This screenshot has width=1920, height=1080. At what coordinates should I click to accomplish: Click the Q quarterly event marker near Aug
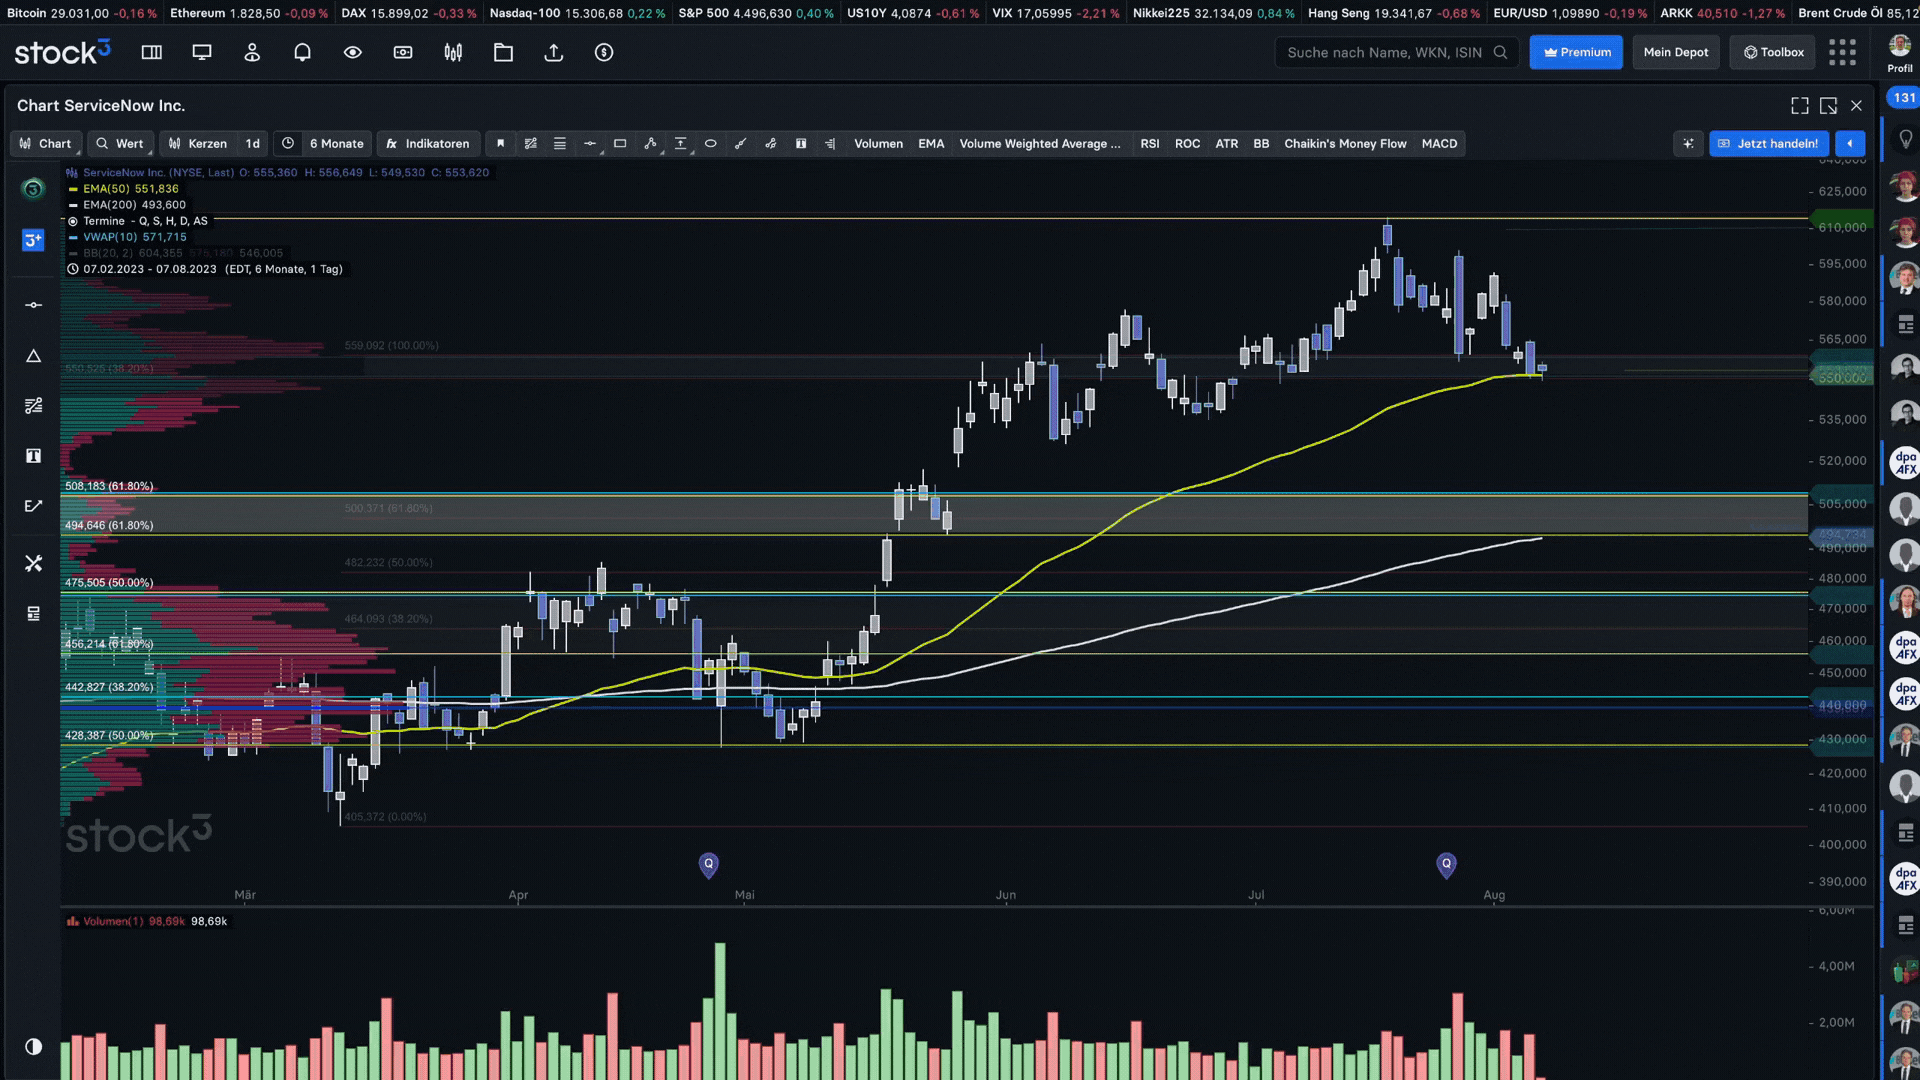pyautogui.click(x=1446, y=864)
